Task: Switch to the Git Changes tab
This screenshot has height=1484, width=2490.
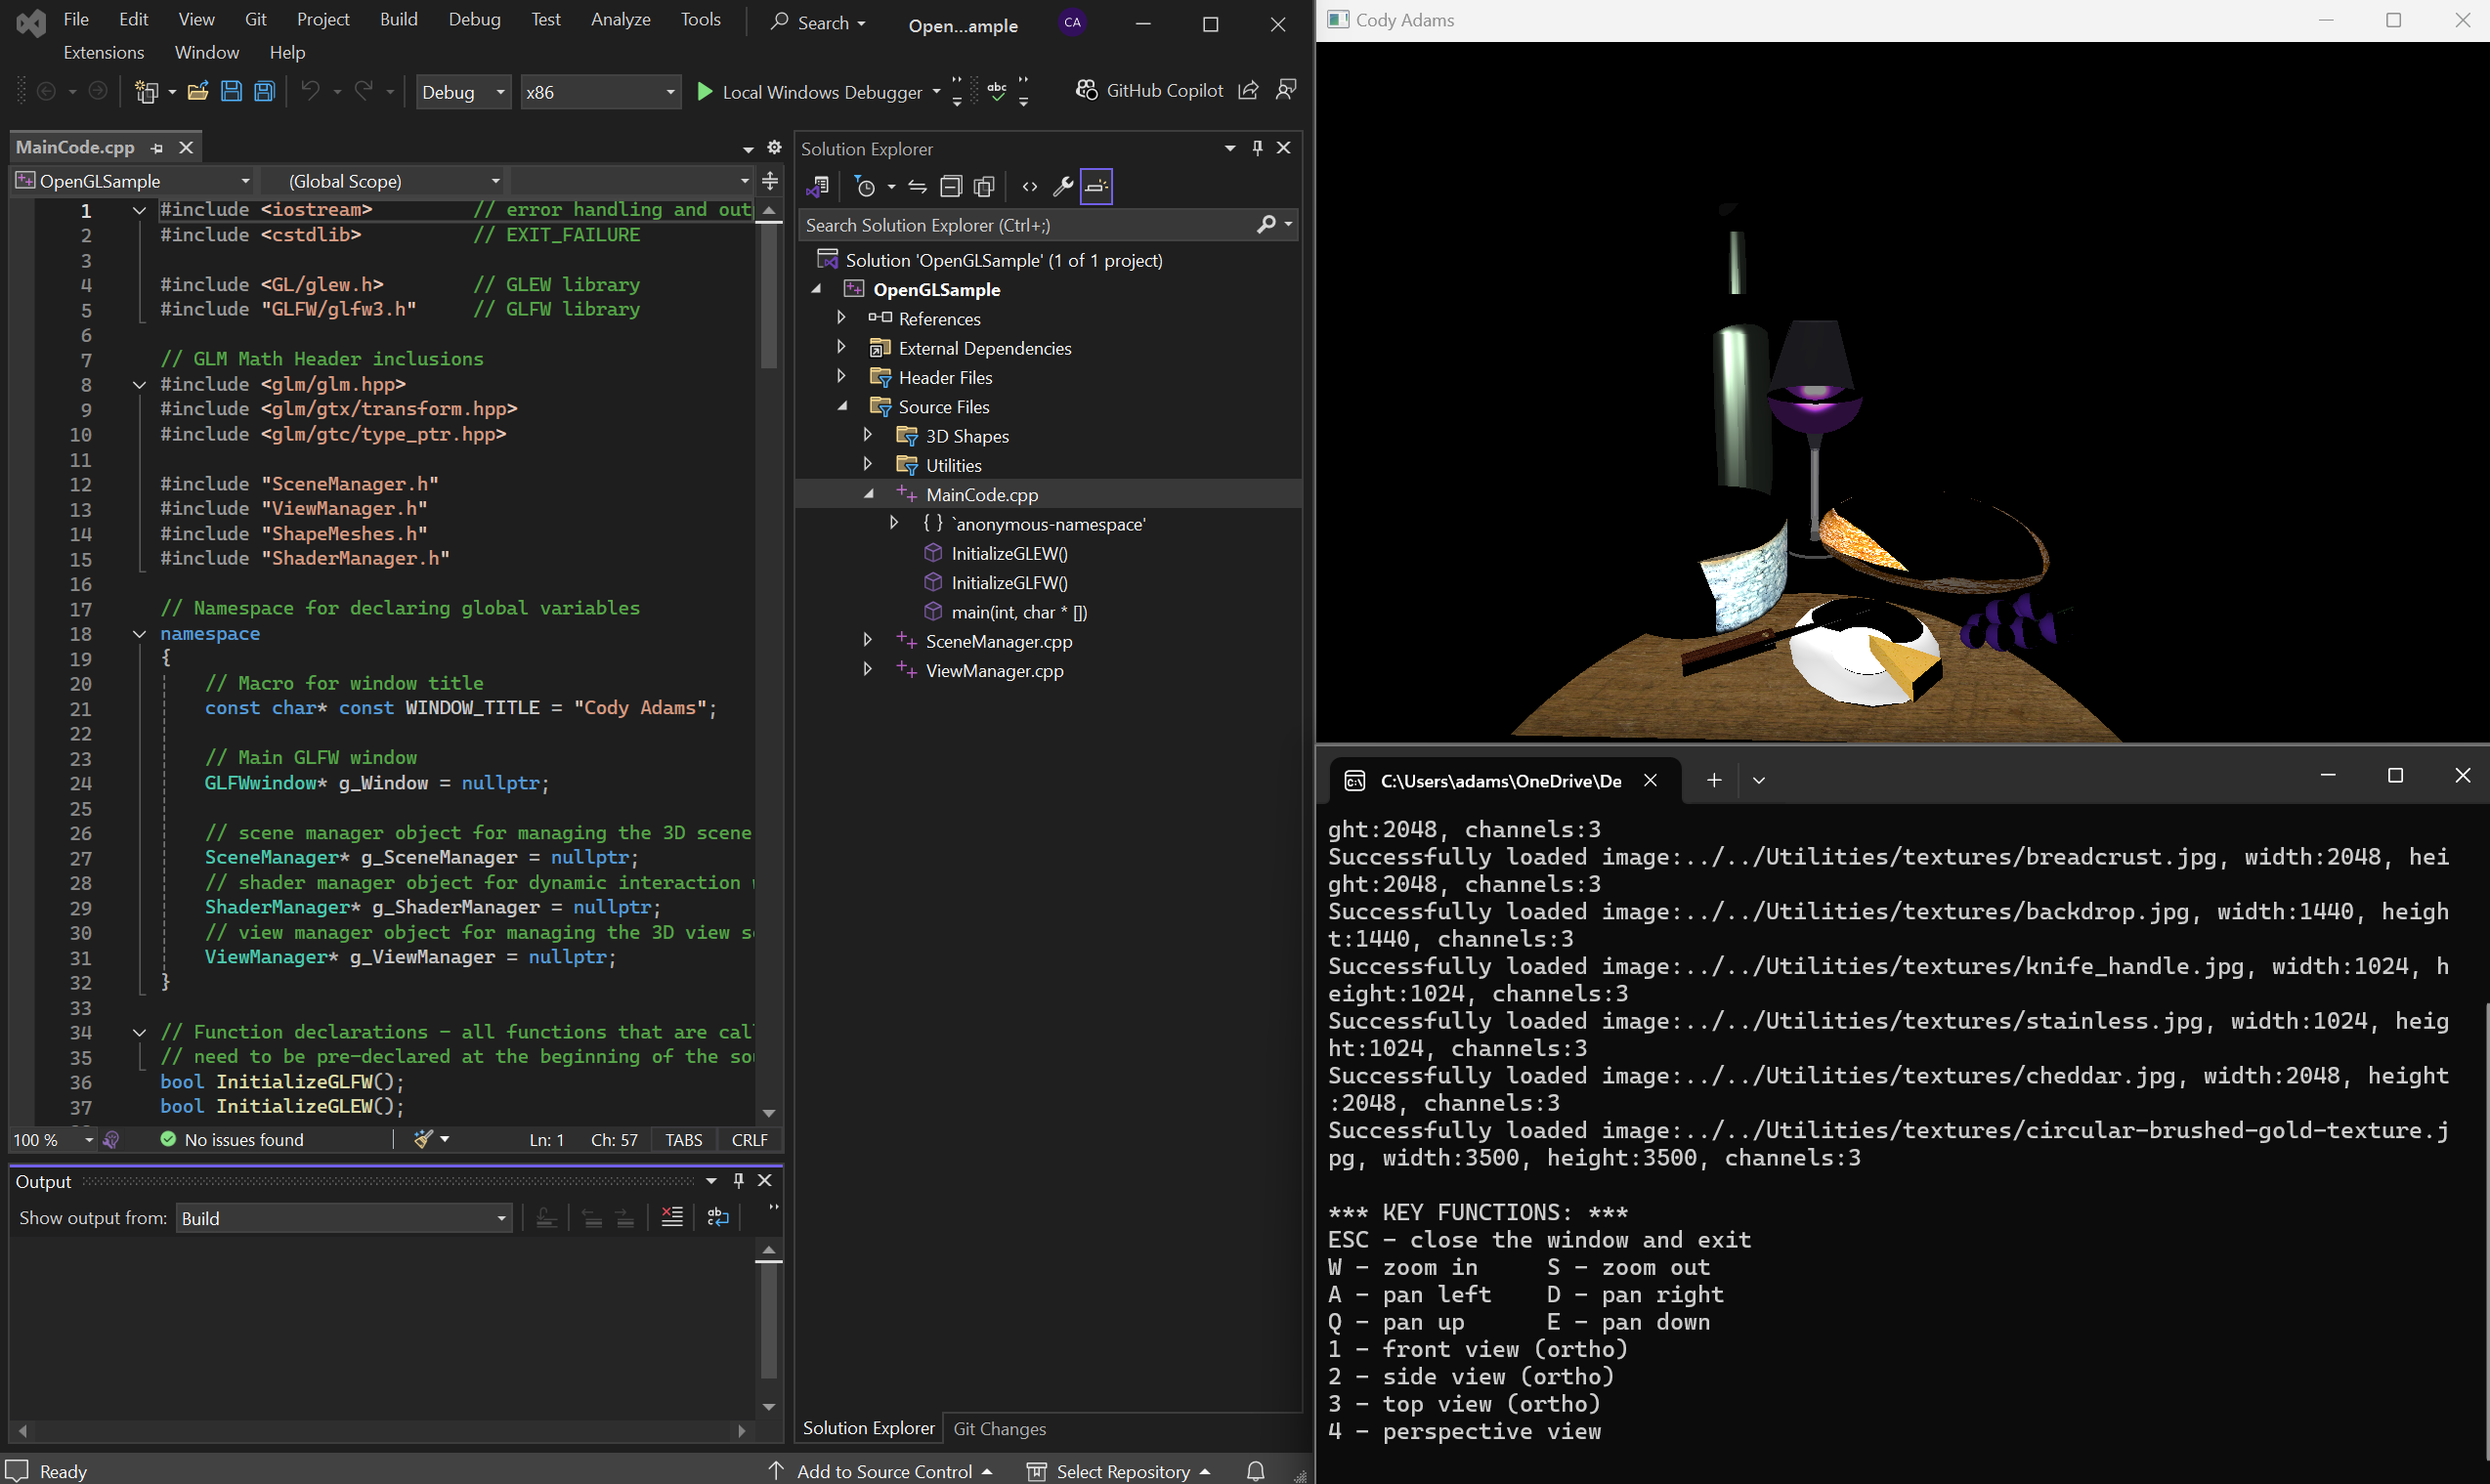Action: click(999, 1428)
